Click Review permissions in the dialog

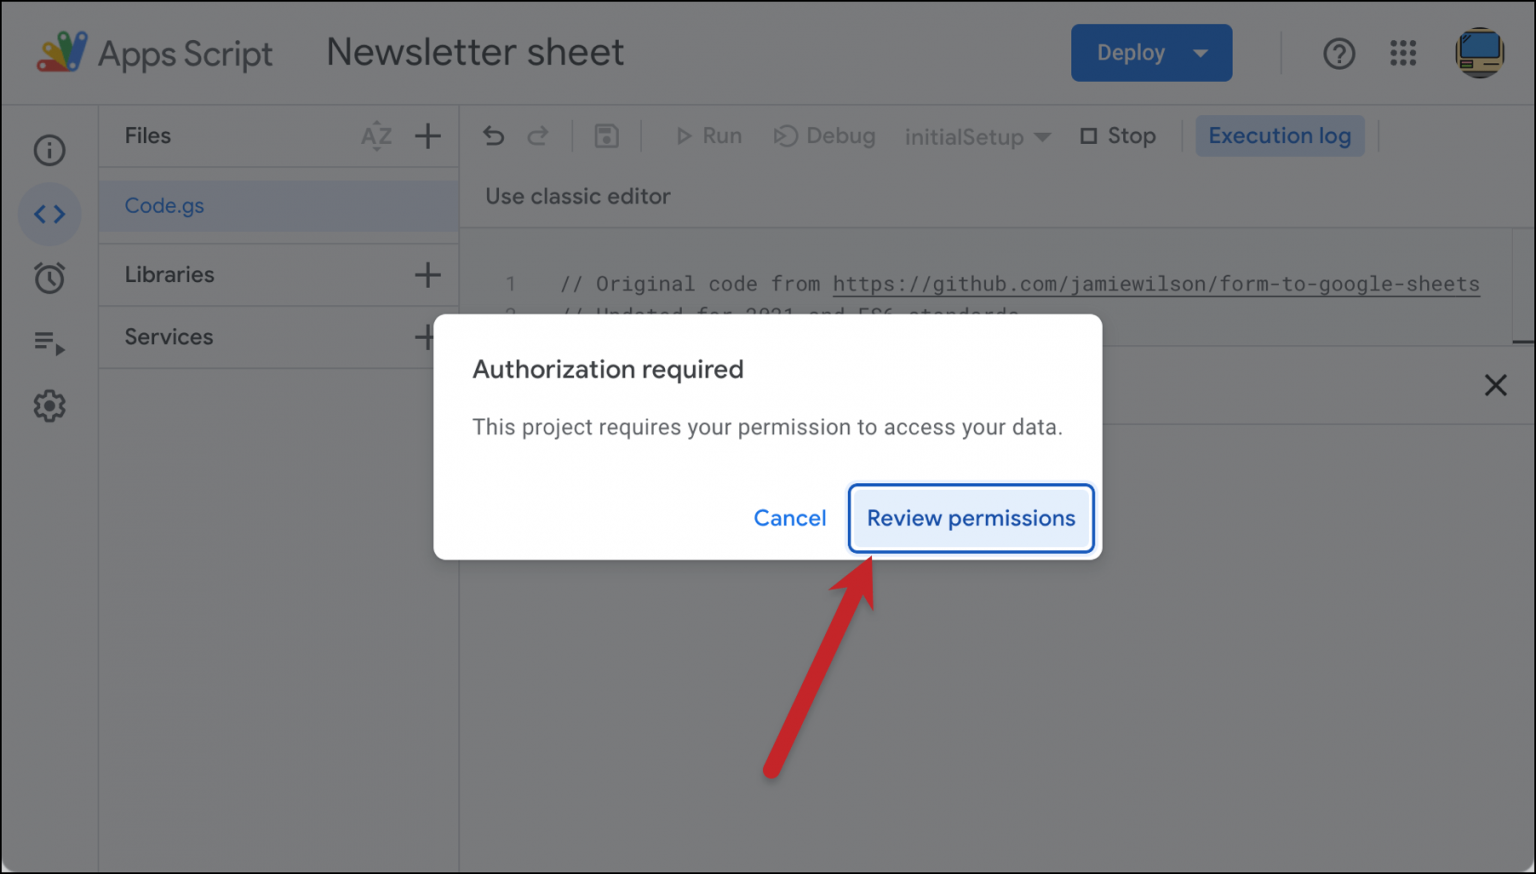(x=970, y=518)
